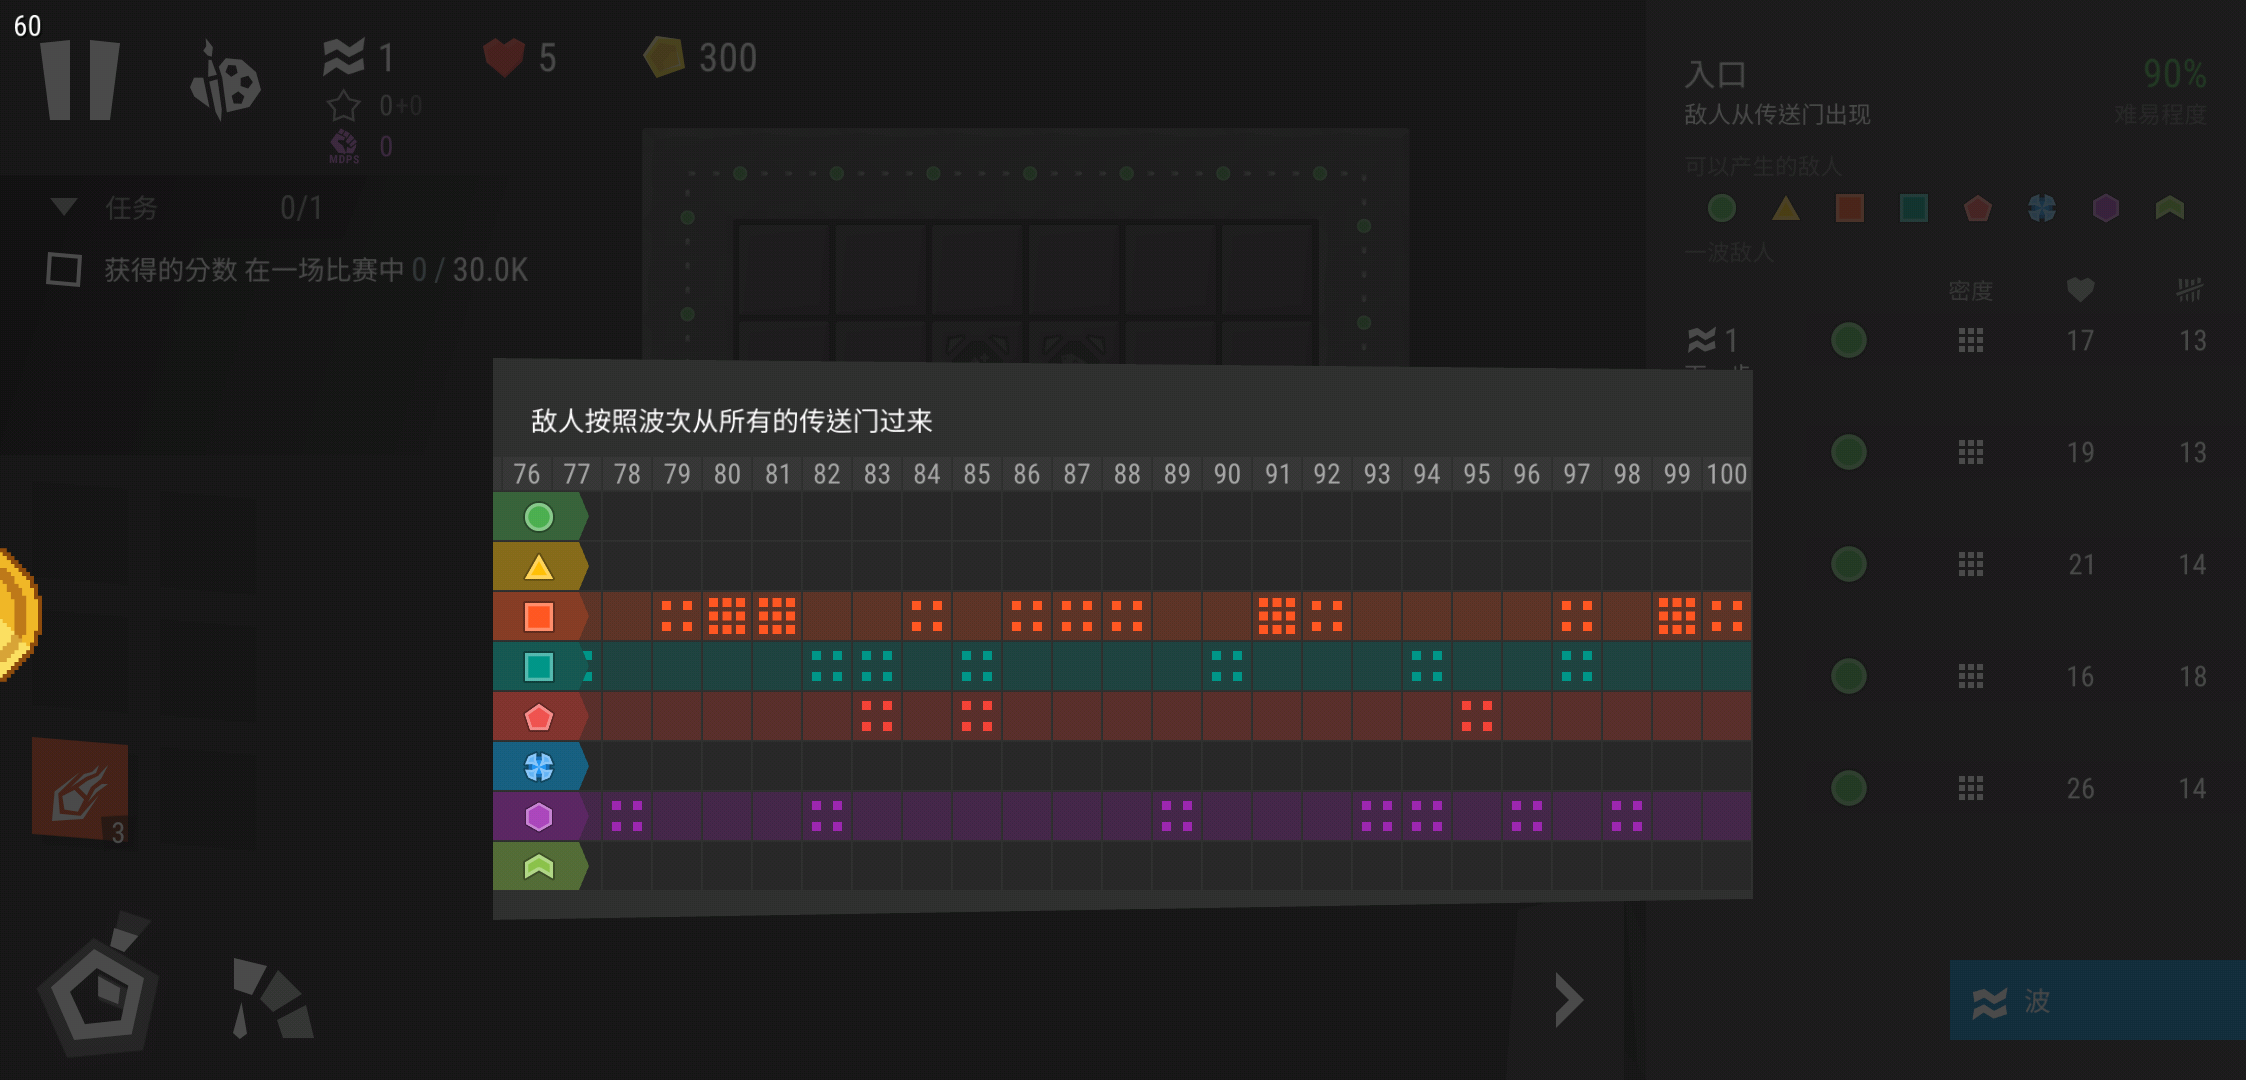Click the teal square enemy in 入口 panel

click(1914, 208)
